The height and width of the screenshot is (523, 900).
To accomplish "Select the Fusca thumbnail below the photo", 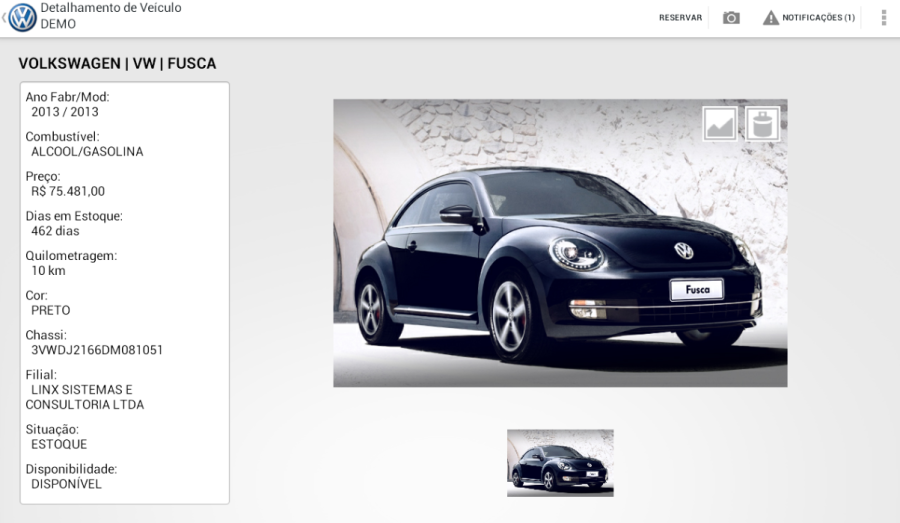I will (x=560, y=463).
